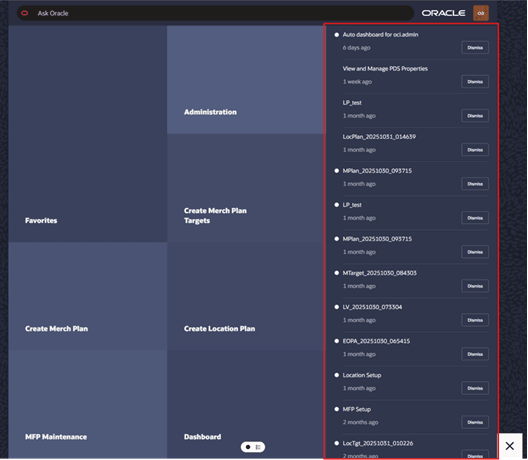Dismiss the LocPlan_20251031_014639 notification
This screenshot has height=460, width=528.
pos(475,150)
